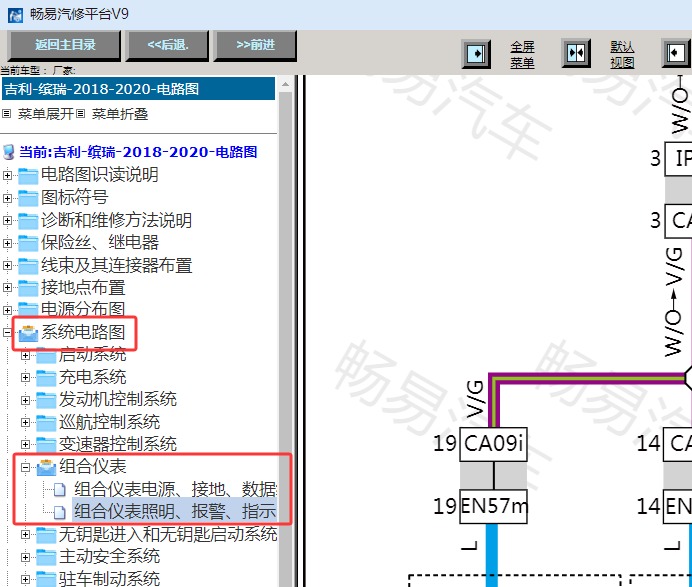Click the 返回主目录 button
Viewport: 692px width, 587px height.
(x=64, y=45)
